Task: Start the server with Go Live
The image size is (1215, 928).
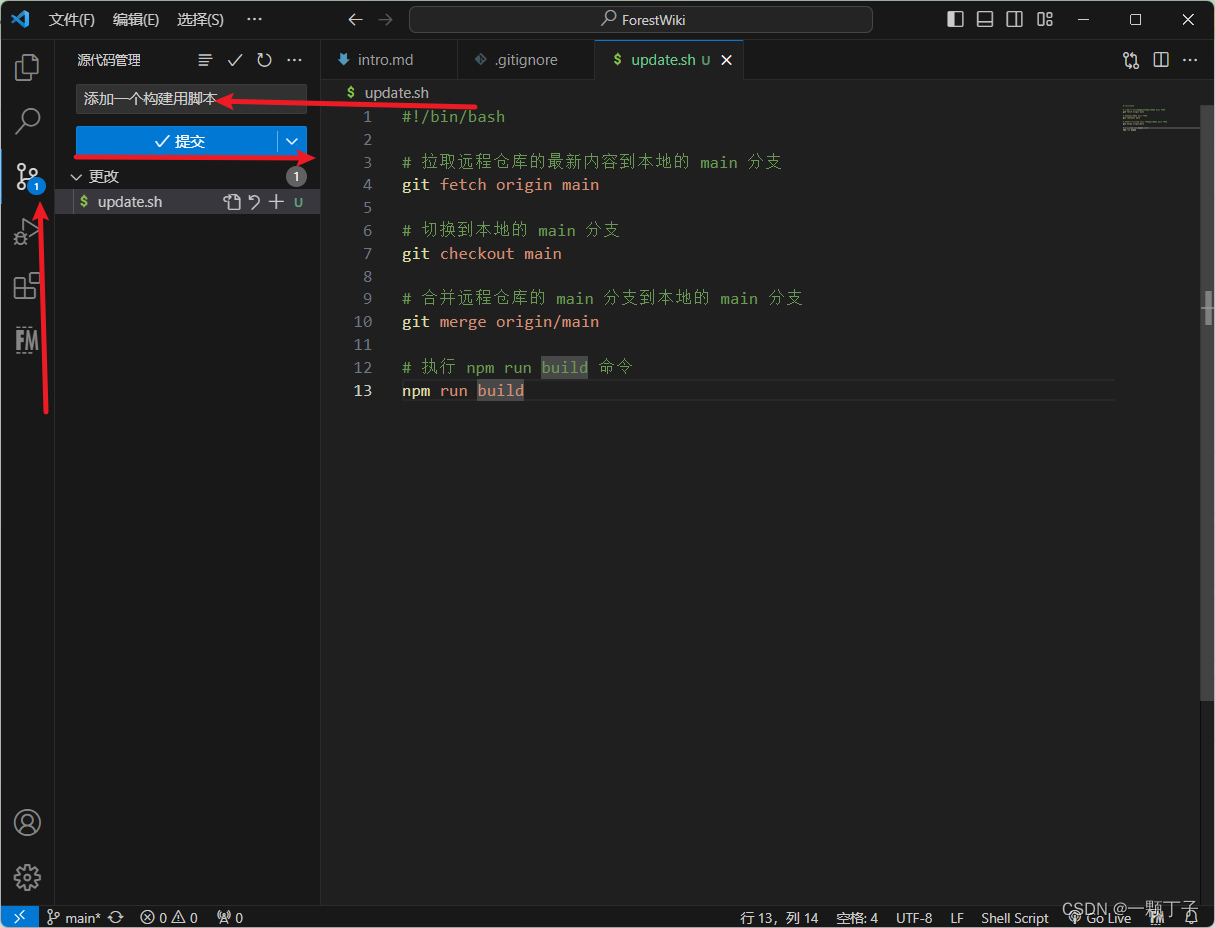Action: click(1100, 917)
